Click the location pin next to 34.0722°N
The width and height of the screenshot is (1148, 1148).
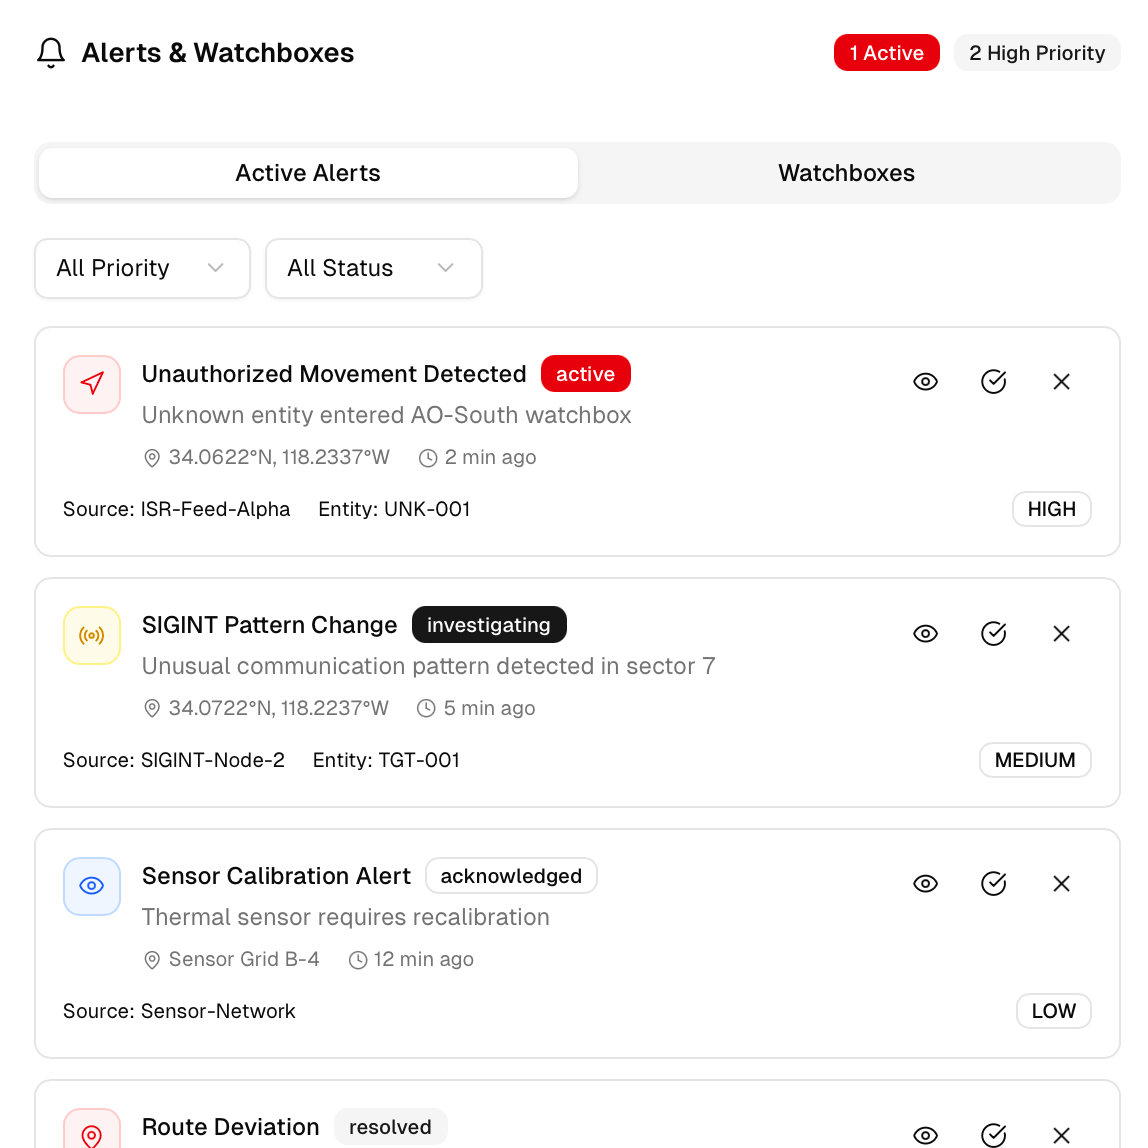point(152,709)
